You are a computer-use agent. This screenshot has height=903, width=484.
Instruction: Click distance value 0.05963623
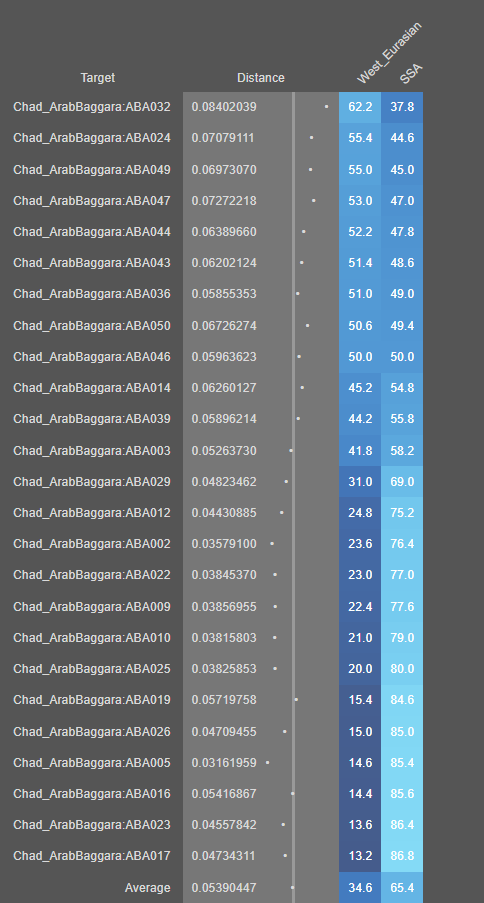[x=224, y=357]
